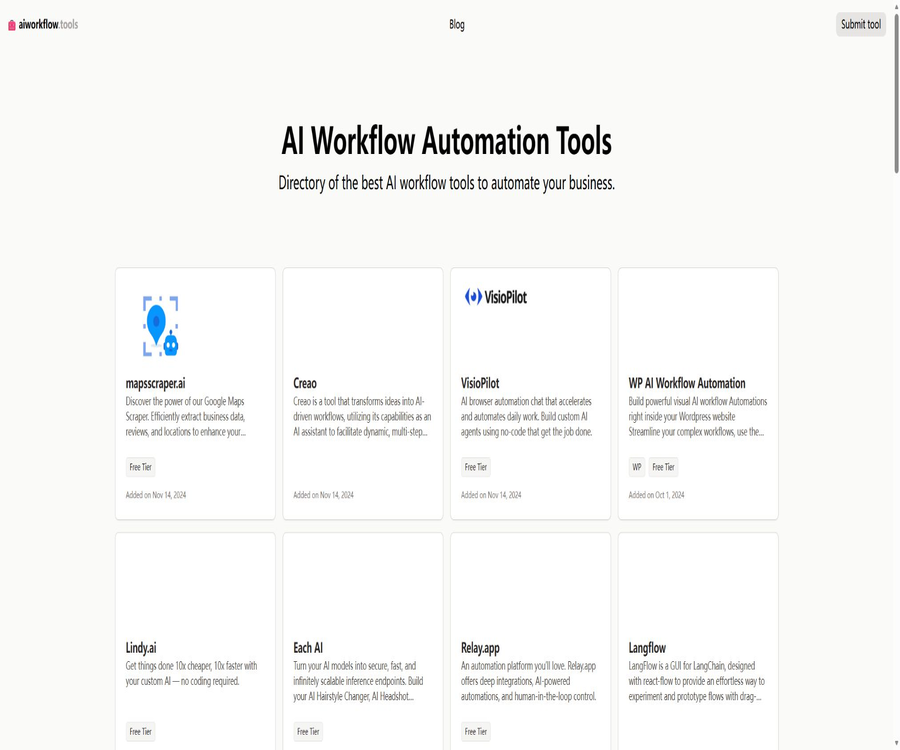Click 'Added on Nov 14, 2024' on VisioPilot card
The height and width of the screenshot is (750, 900).
click(x=491, y=495)
